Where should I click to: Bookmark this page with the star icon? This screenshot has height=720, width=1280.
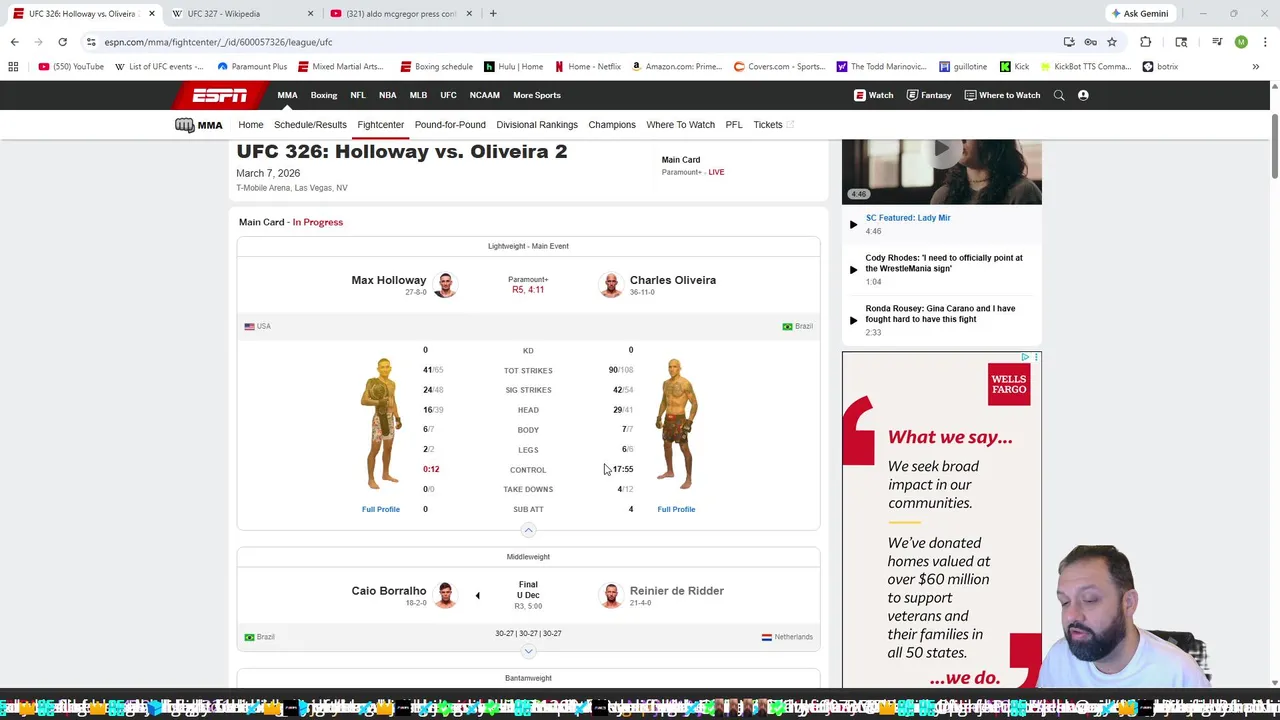[1111, 42]
